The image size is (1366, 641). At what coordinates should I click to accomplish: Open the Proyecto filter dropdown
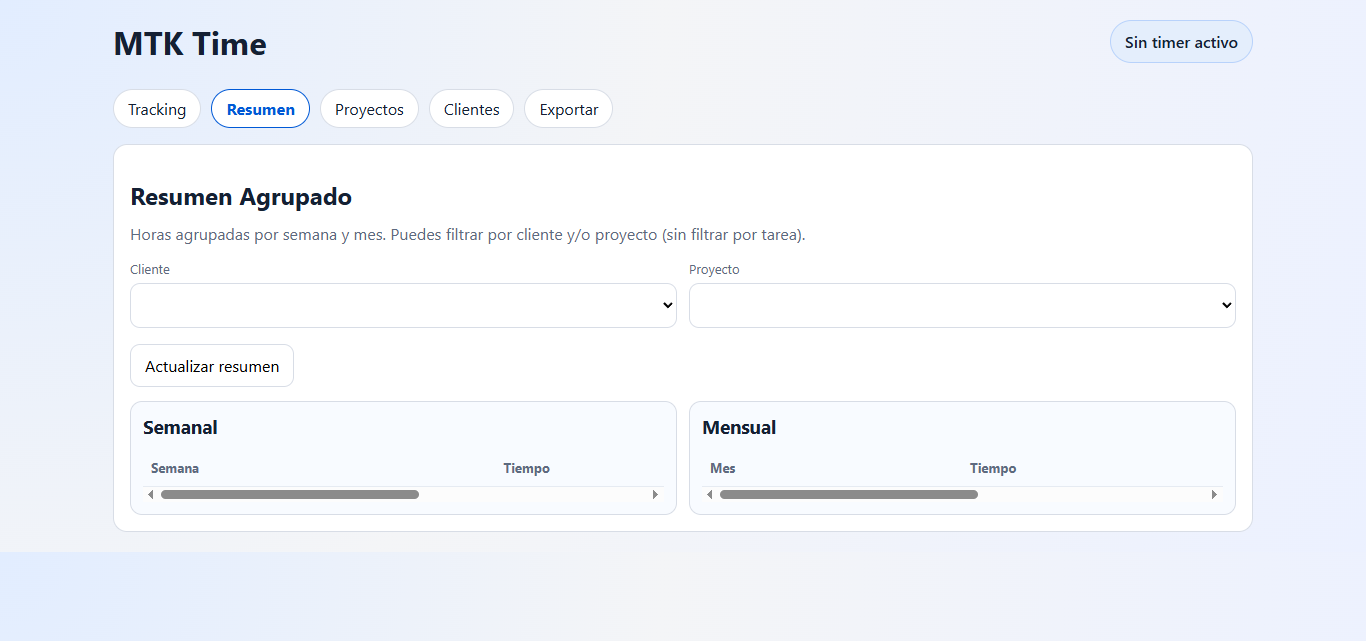tap(961, 305)
